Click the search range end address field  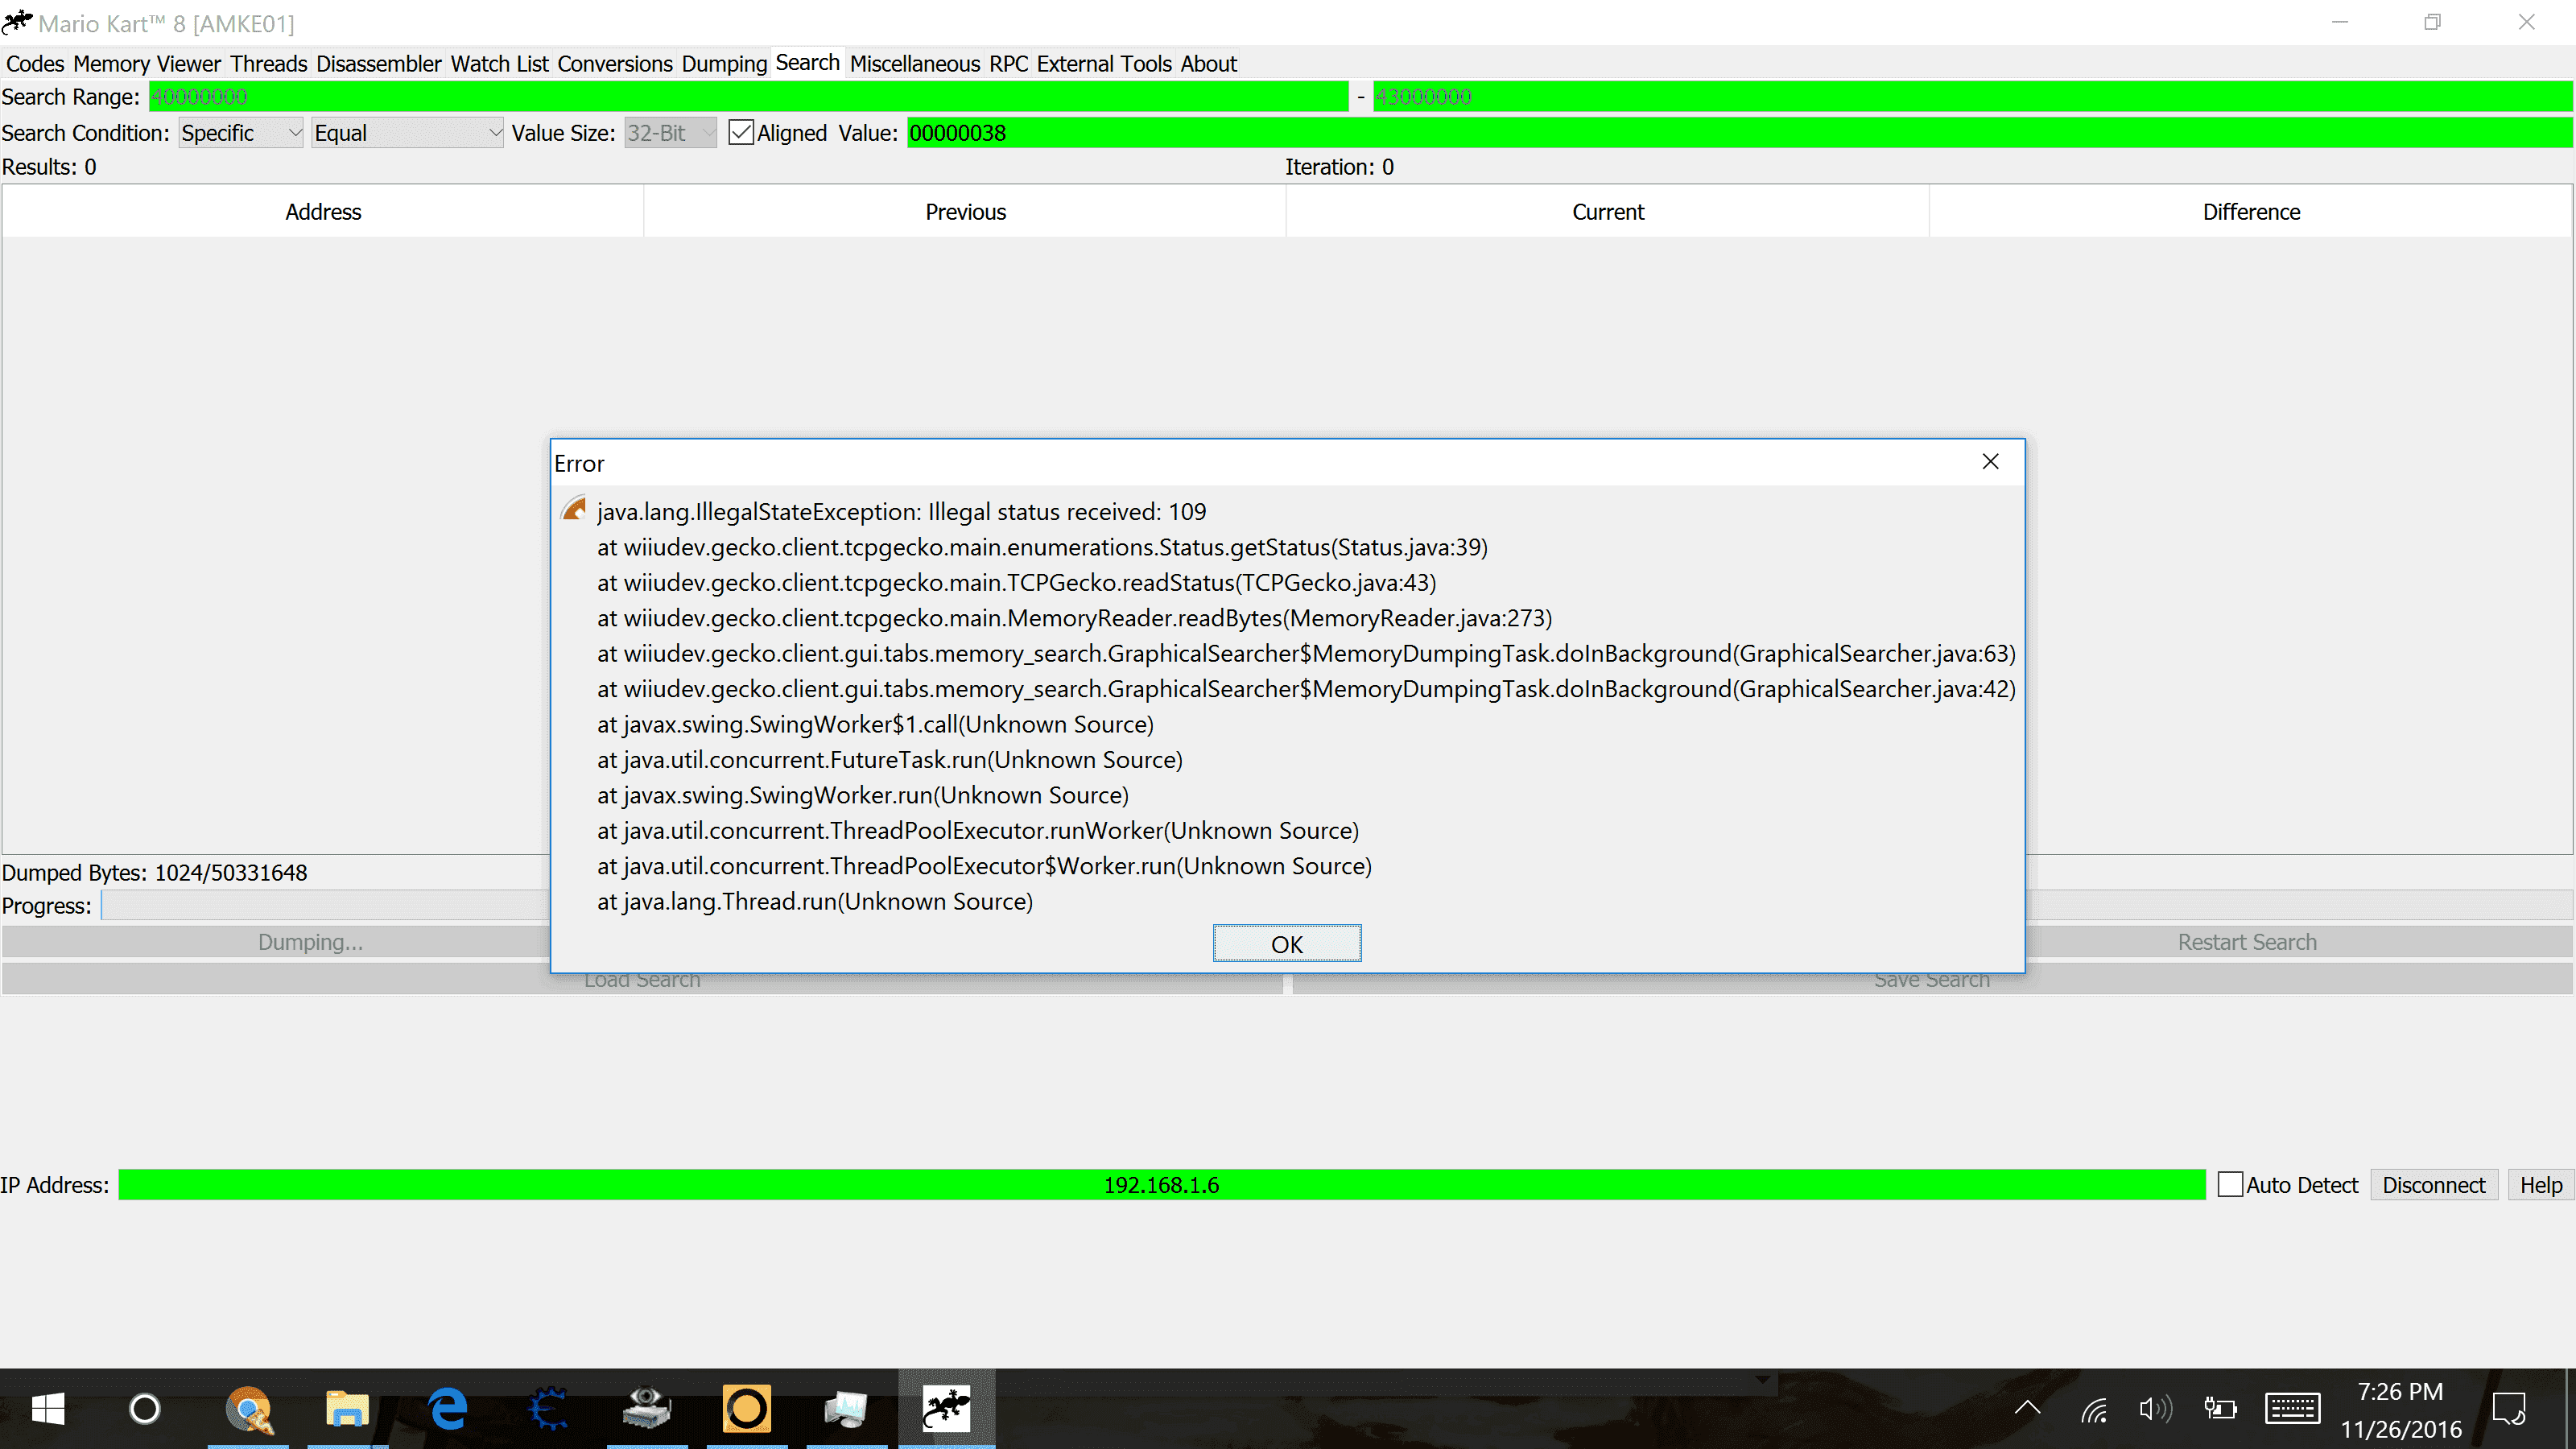1972,97
